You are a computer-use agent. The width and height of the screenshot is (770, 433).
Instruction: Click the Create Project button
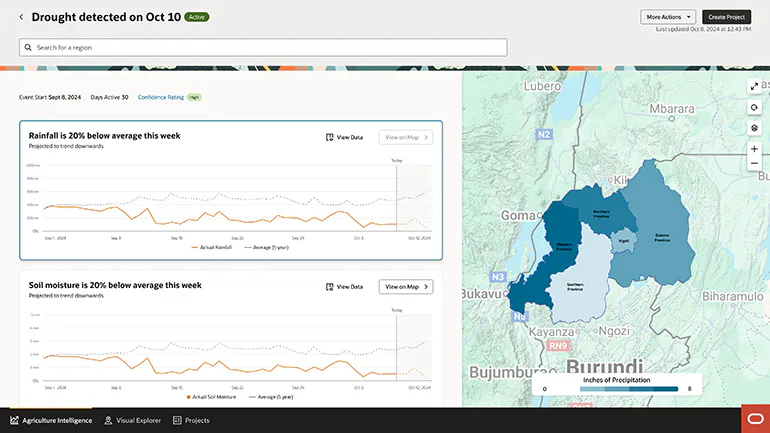click(x=726, y=17)
